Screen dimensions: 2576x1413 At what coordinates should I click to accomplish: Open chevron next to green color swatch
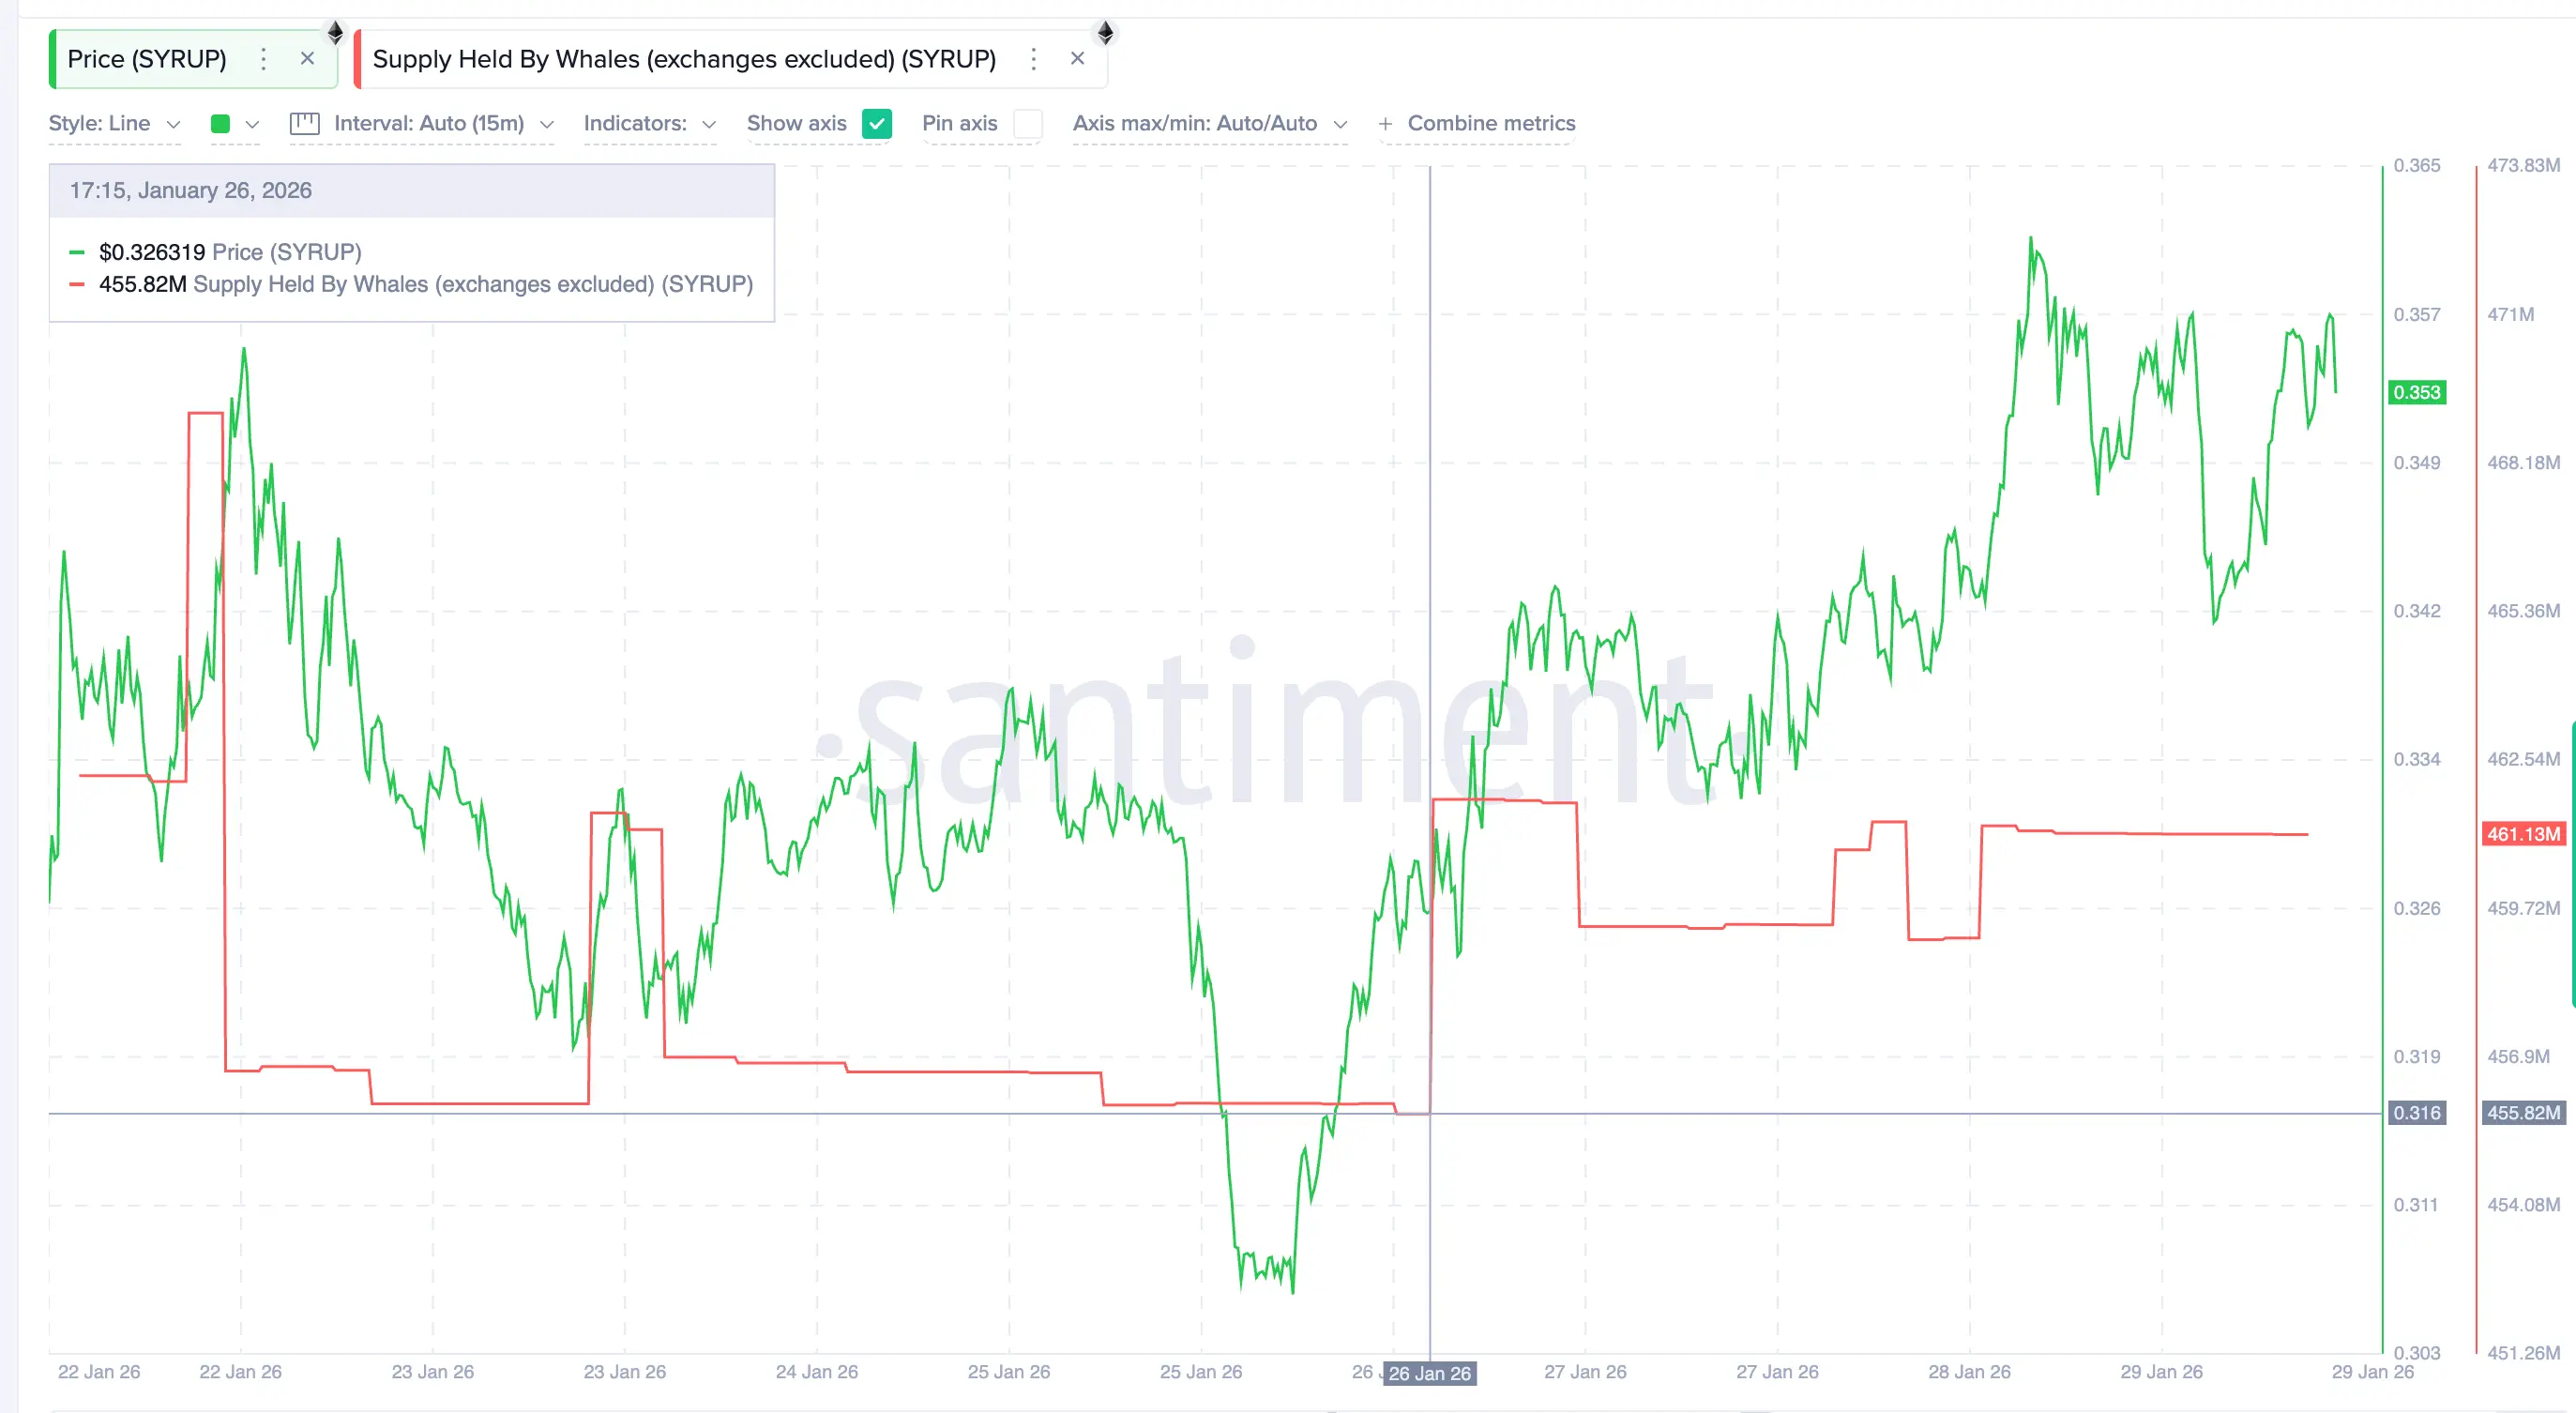click(252, 124)
